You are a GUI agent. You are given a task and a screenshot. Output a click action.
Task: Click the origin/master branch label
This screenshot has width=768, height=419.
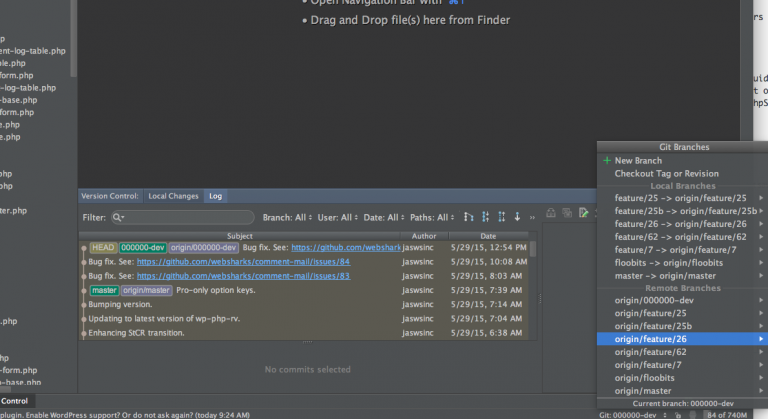point(146,290)
